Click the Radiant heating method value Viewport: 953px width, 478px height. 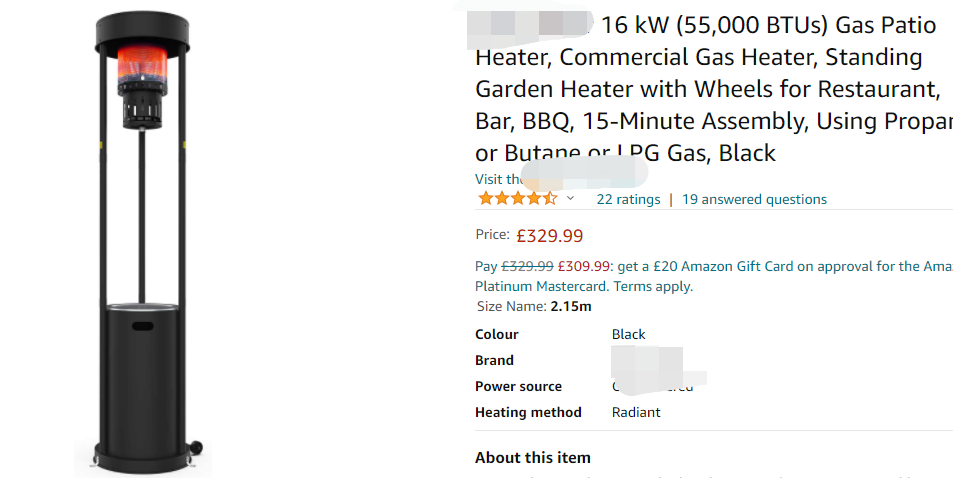(636, 412)
